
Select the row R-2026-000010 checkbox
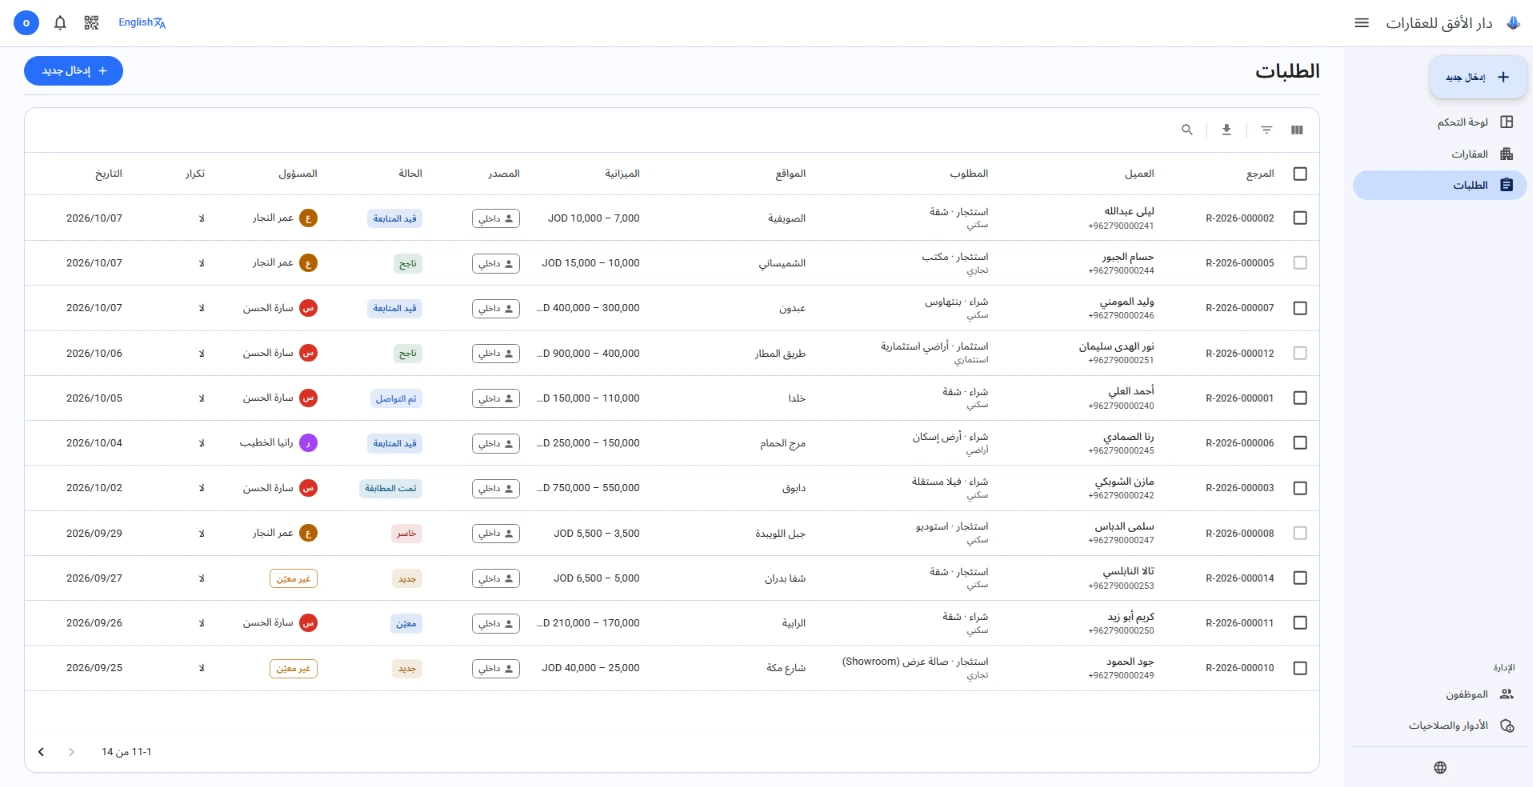(1300, 668)
